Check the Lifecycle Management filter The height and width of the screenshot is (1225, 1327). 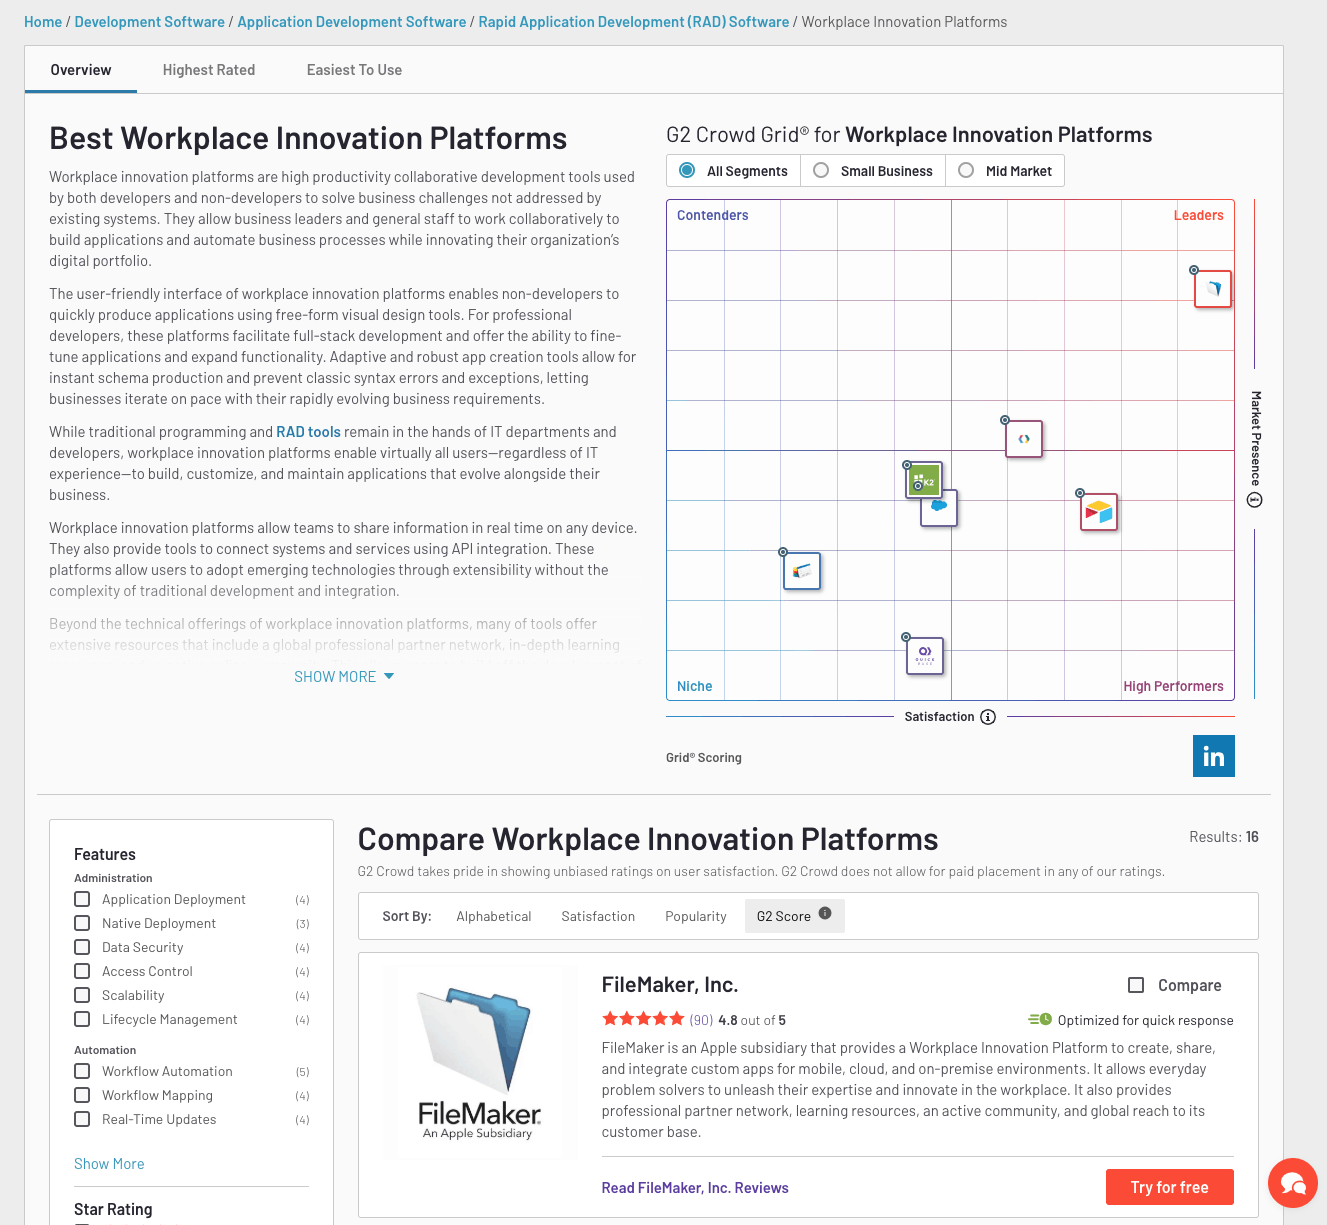[82, 1019]
